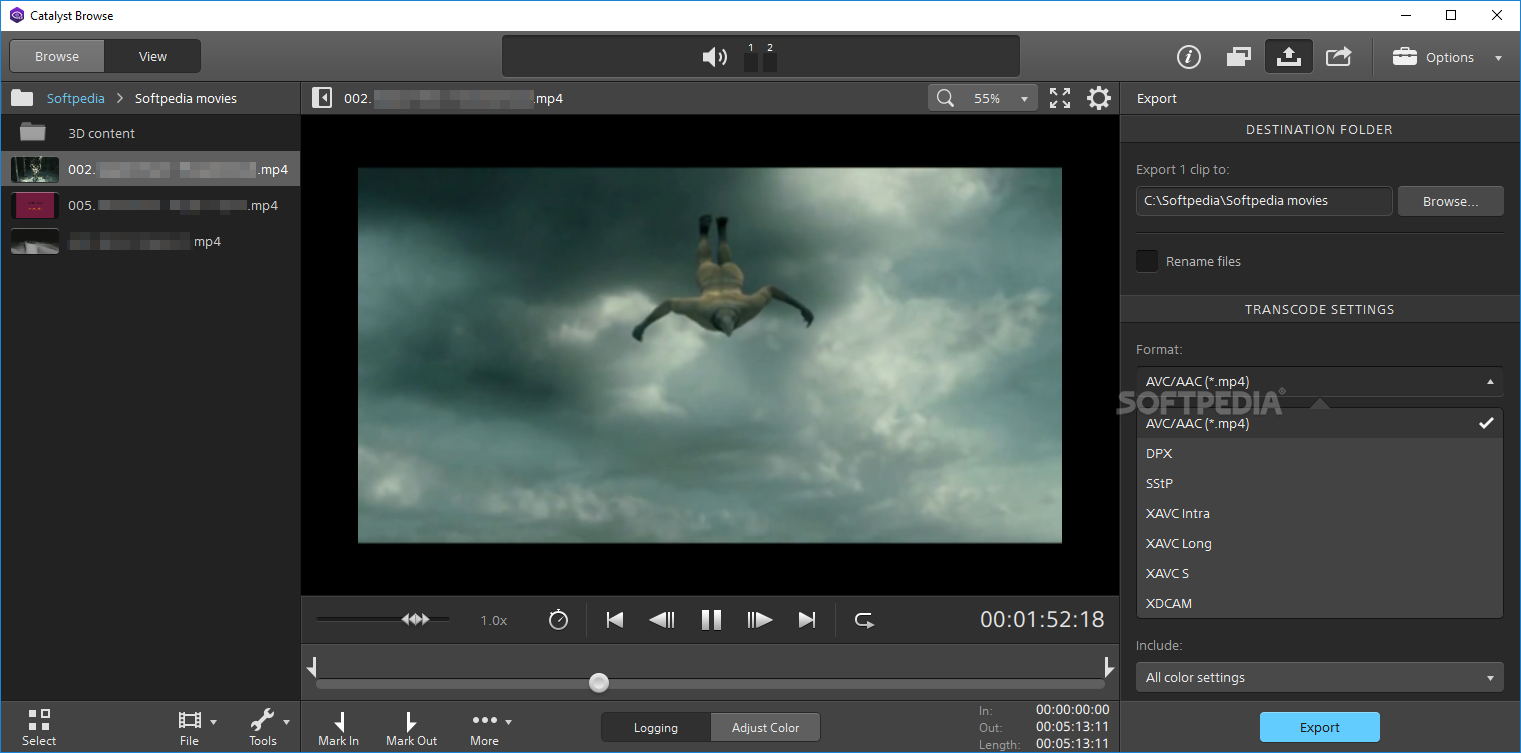Enable Rename files checkbox
The height and width of the screenshot is (753, 1521).
pyautogui.click(x=1147, y=261)
